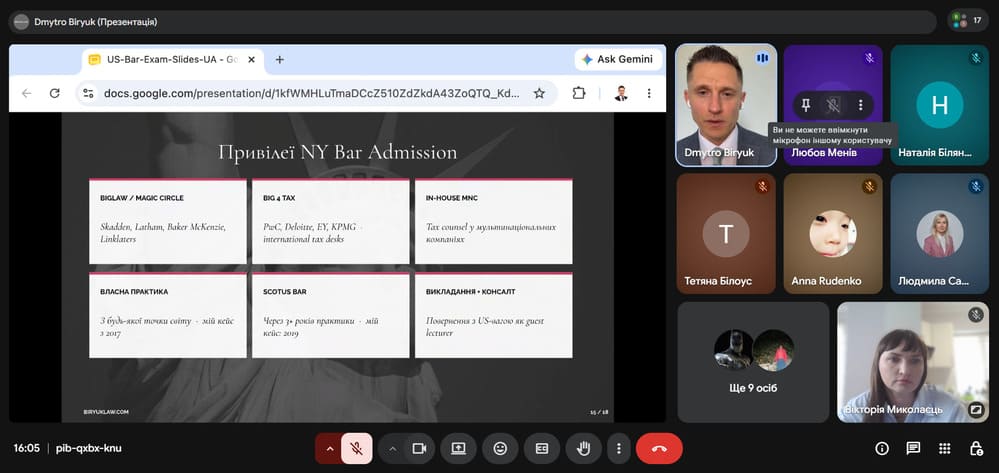
Task: Select Anna Rudenko's participant tile
Action: (833, 234)
